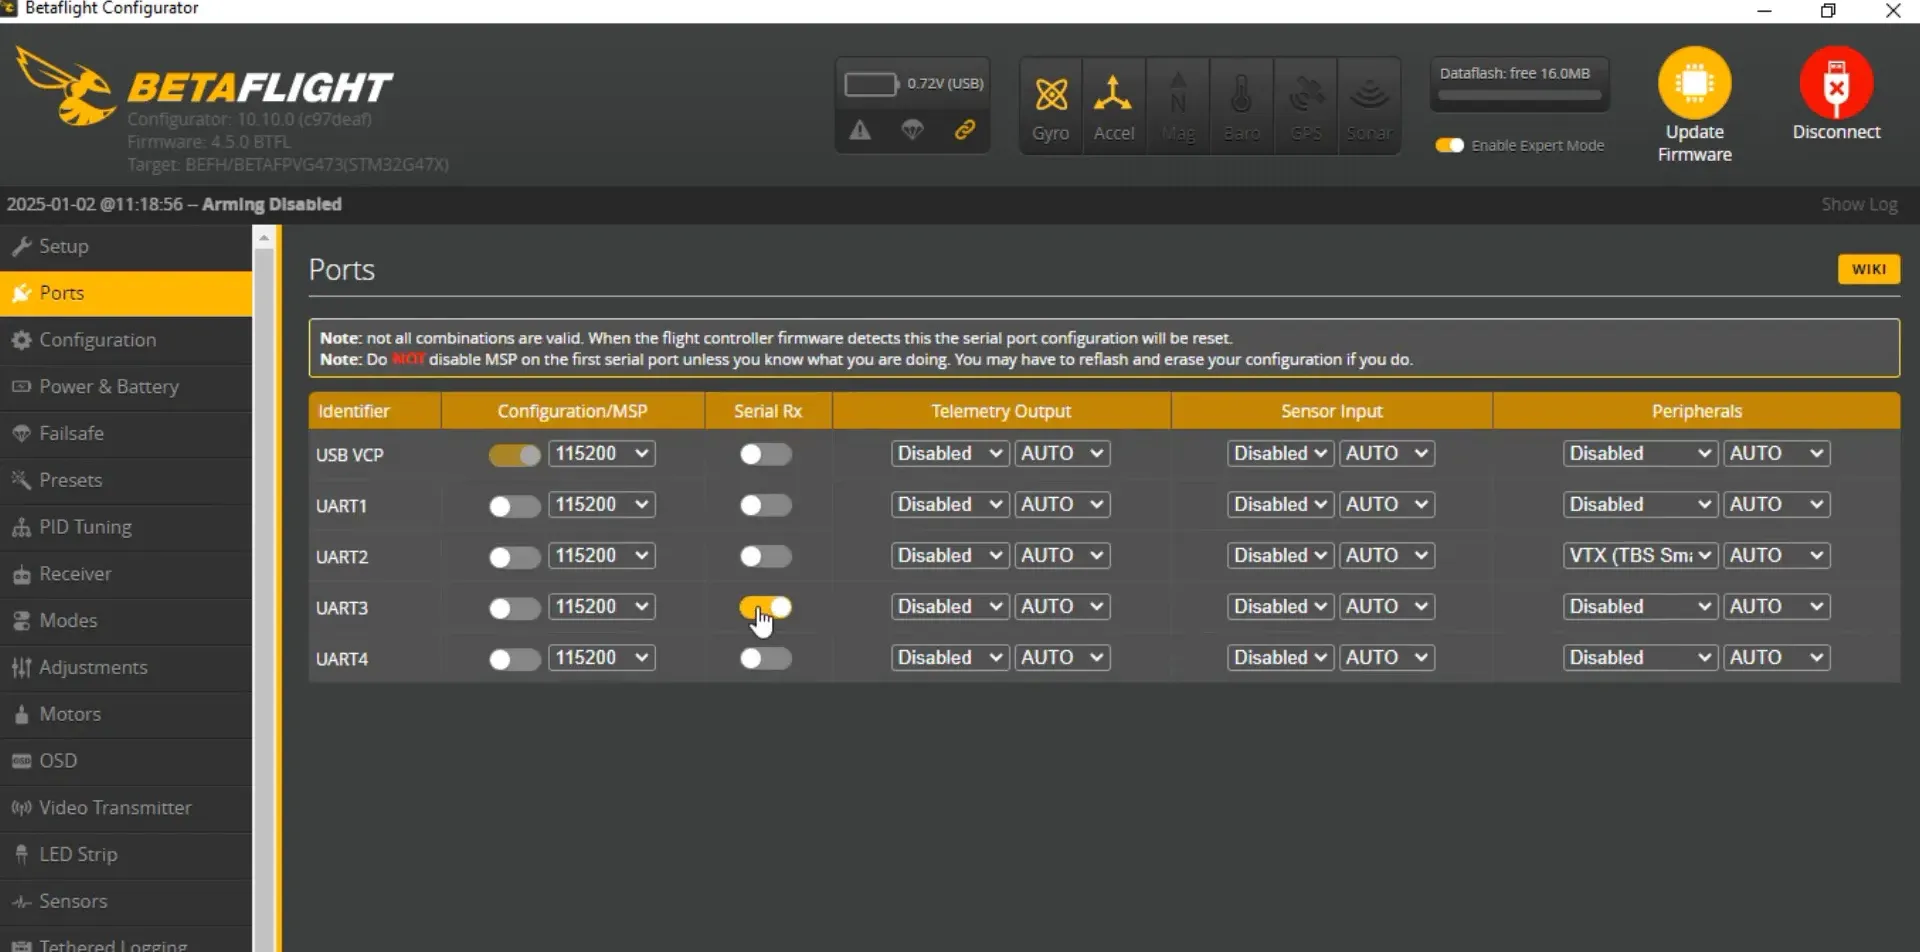
Task: Enable Serial Rx on UART1
Action: tap(765, 506)
